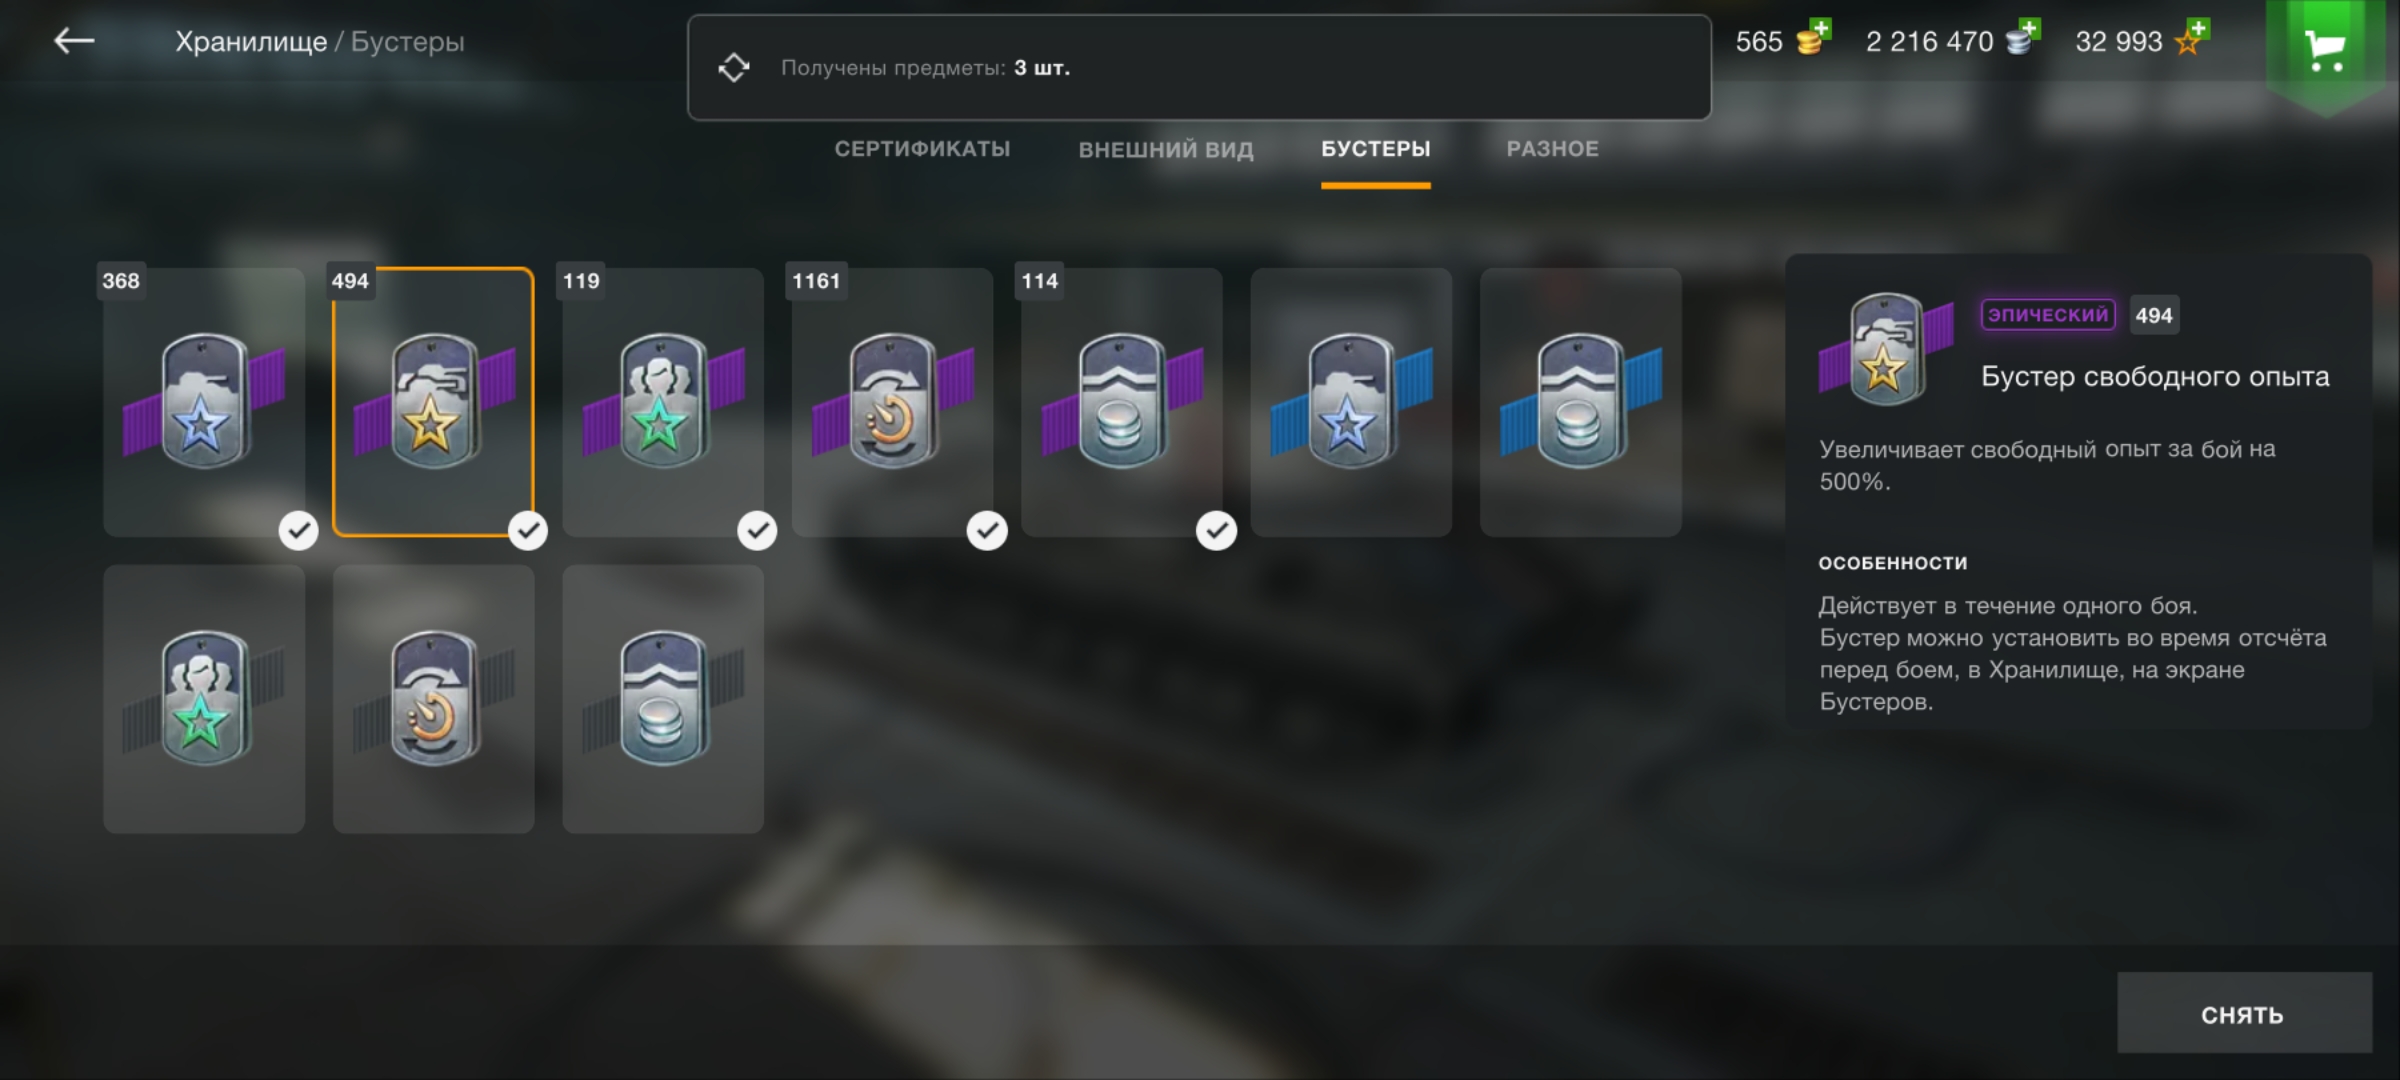The image size is (2400, 1080).
Task: Switch to the Сертификаты tab
Action: [x=922, y=149]
